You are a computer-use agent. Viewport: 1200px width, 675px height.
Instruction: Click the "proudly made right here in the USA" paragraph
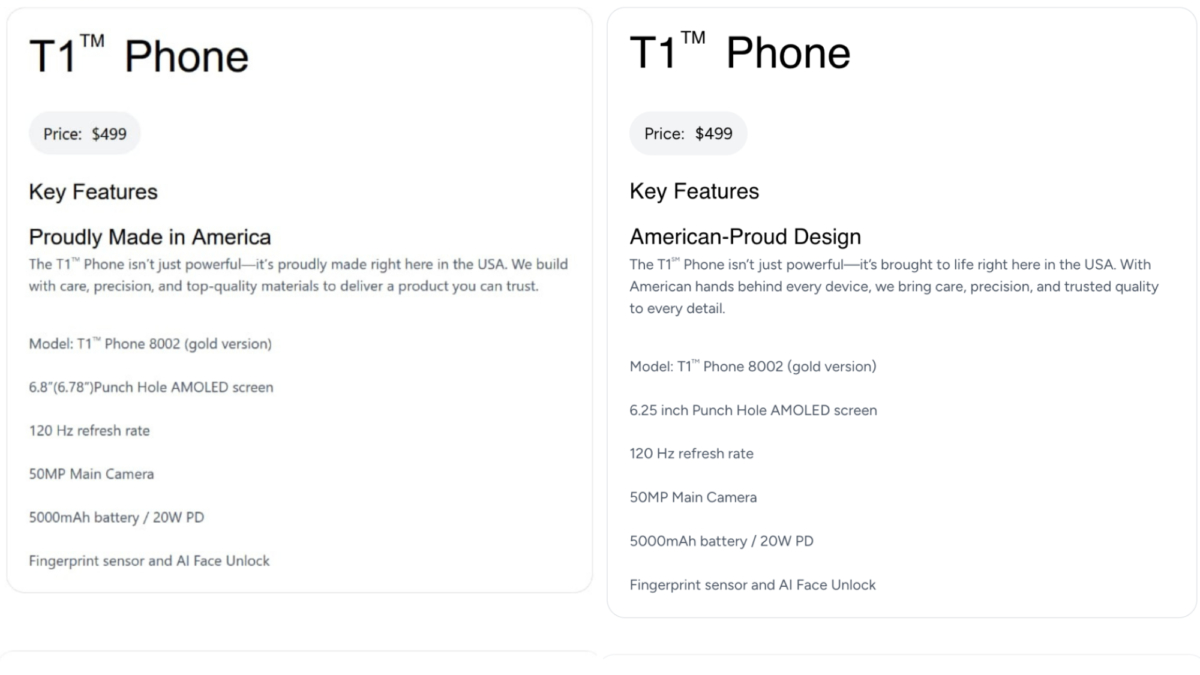[298, 275]
